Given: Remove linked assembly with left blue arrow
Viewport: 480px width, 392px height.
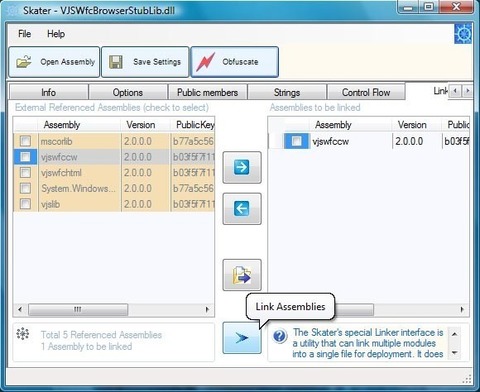Looking at the screenshot, I should [x=242, y=209].
